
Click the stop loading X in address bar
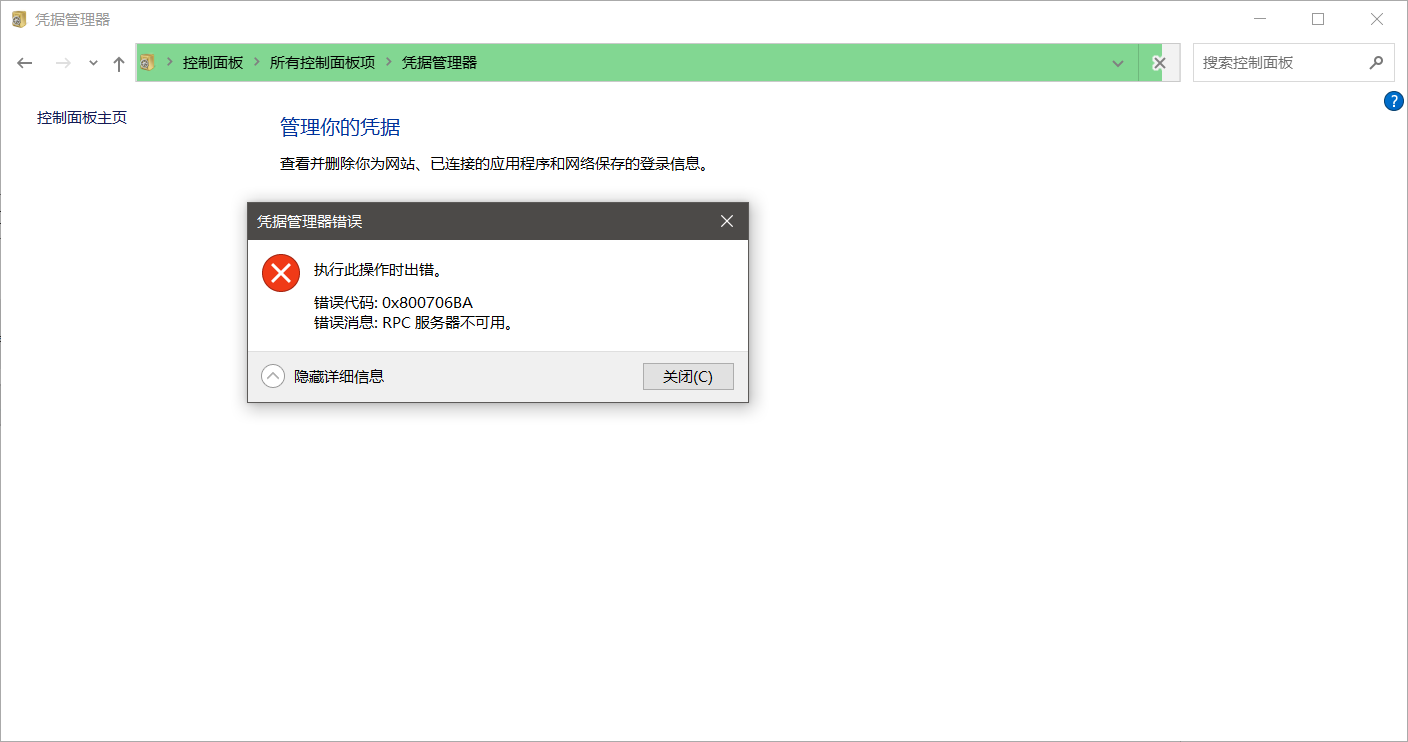[x=1159, y=62]
